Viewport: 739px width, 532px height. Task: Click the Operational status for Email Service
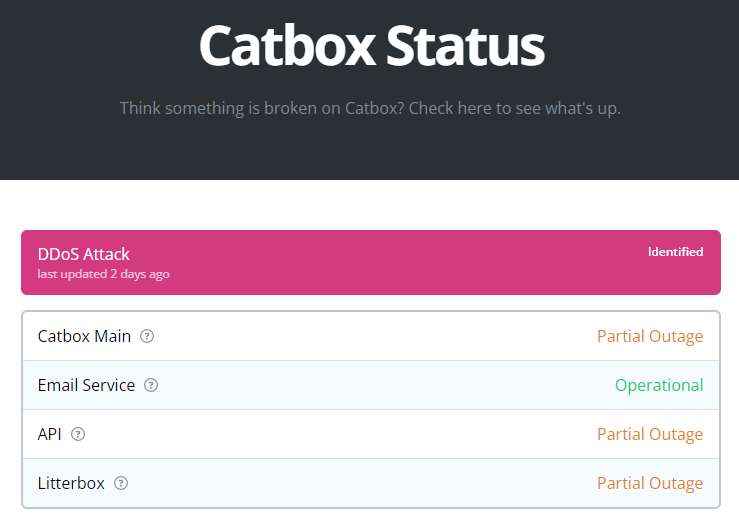pos(659,385)
